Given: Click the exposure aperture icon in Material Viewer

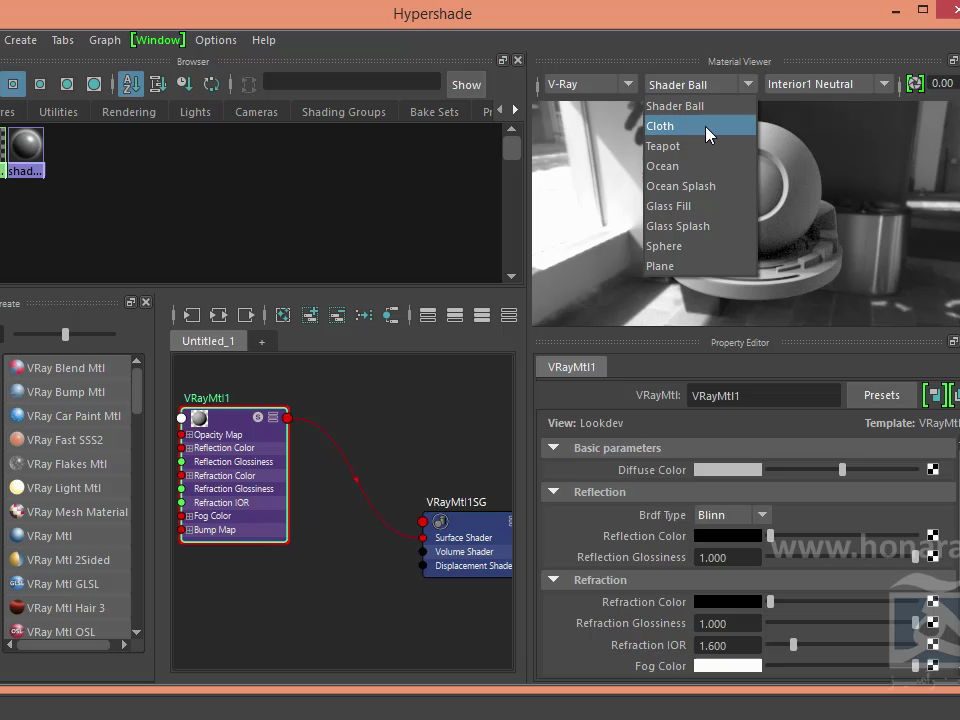Looking at the screenshot, I should (915, 84).
